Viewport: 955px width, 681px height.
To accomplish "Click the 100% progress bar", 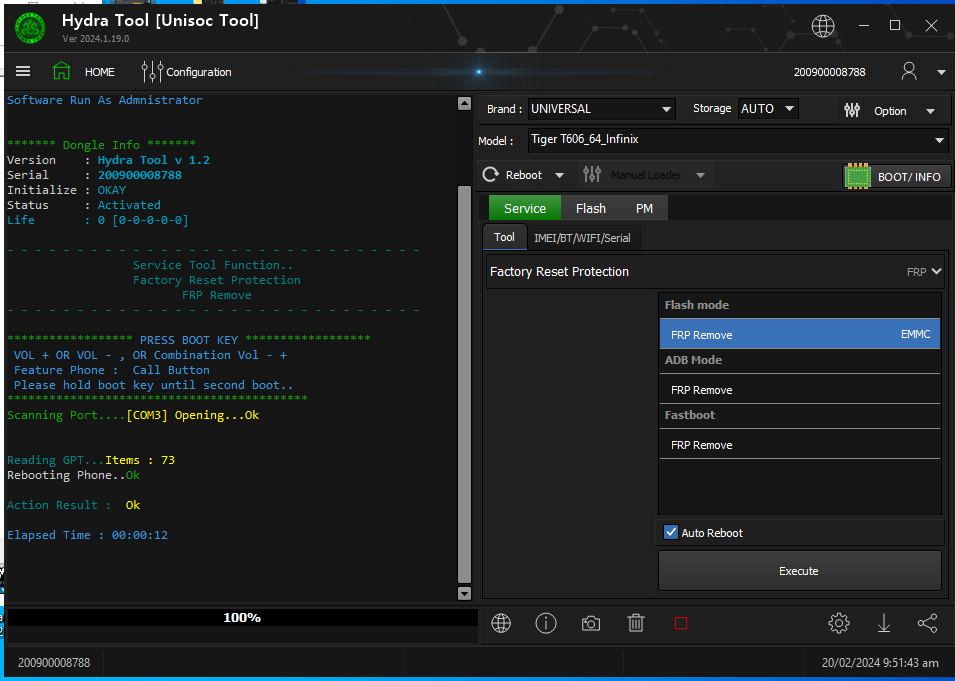I will click(x=242, y=618).
